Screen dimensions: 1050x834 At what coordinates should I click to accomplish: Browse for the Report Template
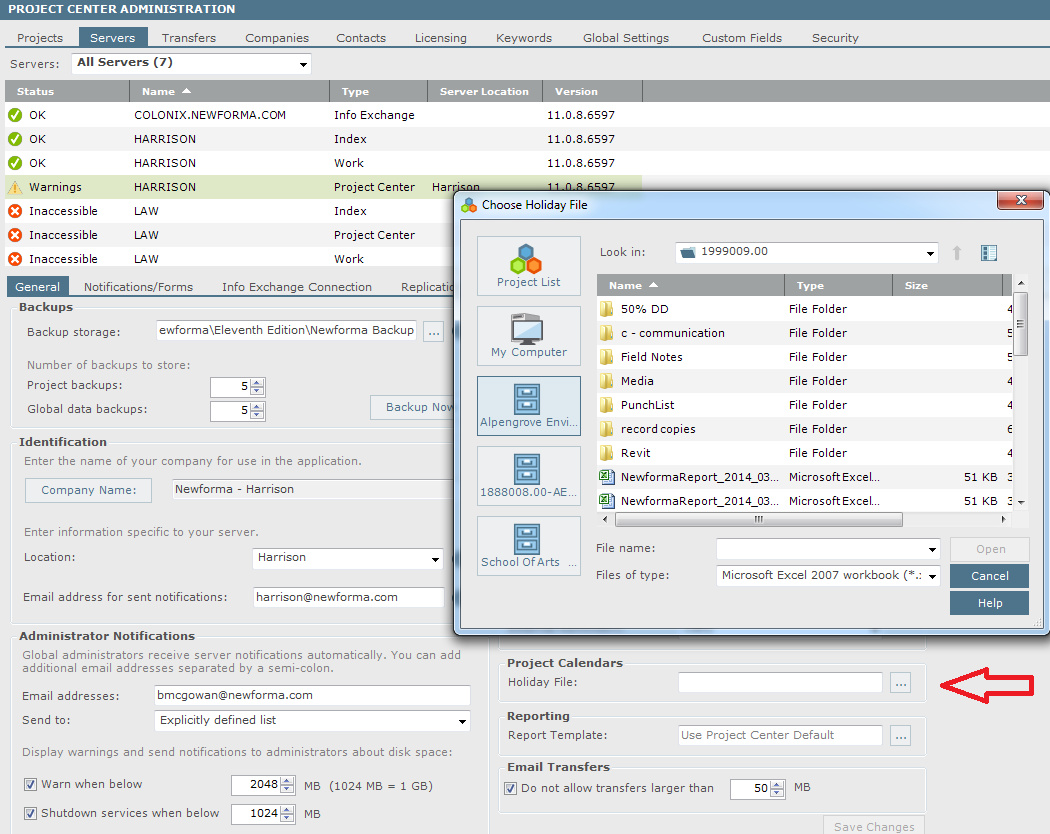pyautogui.click(x=901, y=736)
